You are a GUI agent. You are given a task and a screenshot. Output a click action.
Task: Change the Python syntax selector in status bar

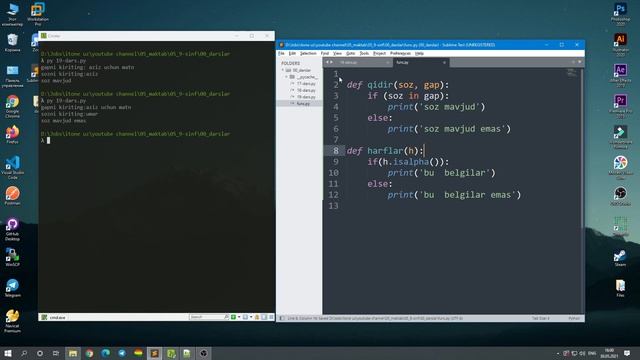point(573,318)
